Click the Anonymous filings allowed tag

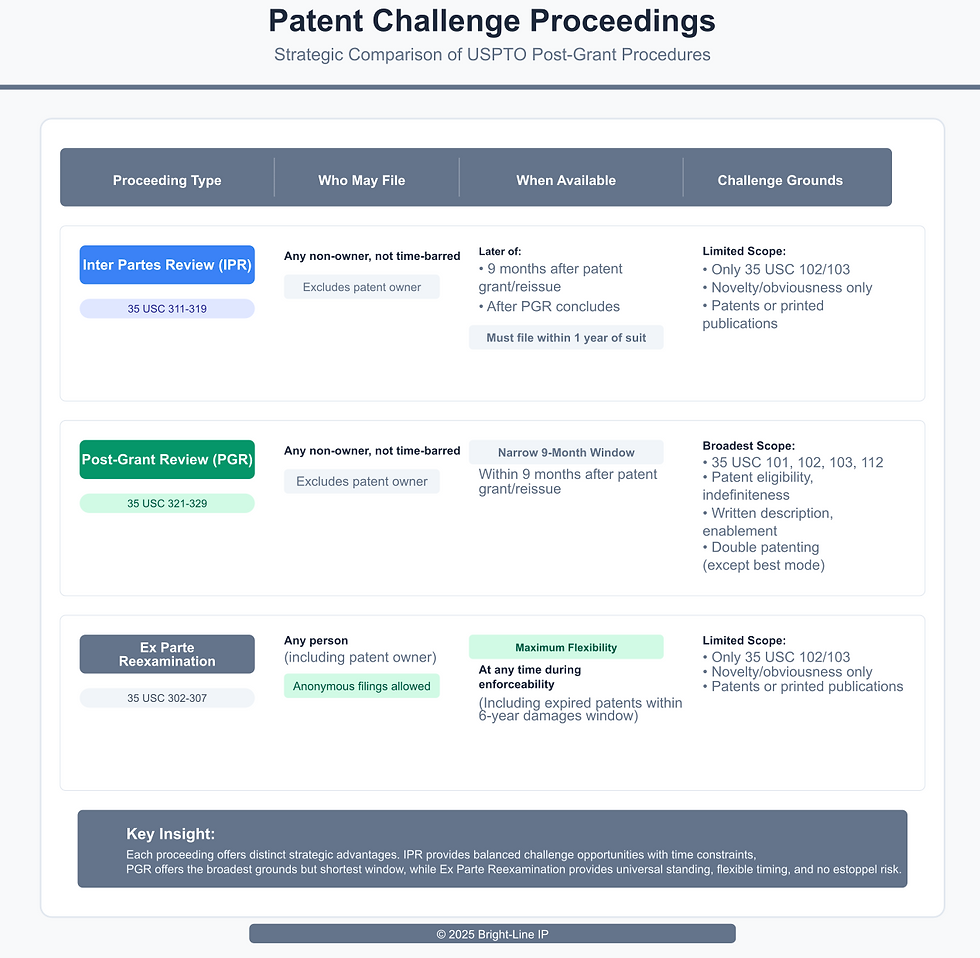(362, 686)
